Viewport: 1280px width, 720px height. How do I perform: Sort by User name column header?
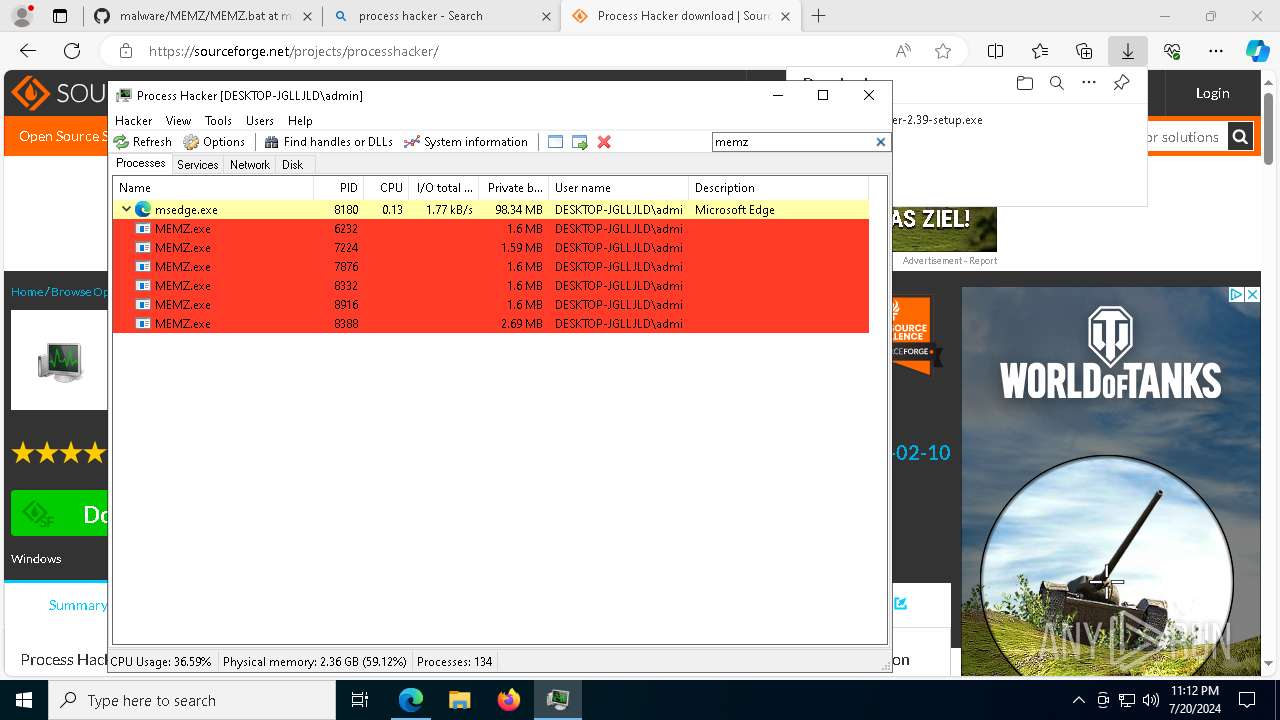618,188
